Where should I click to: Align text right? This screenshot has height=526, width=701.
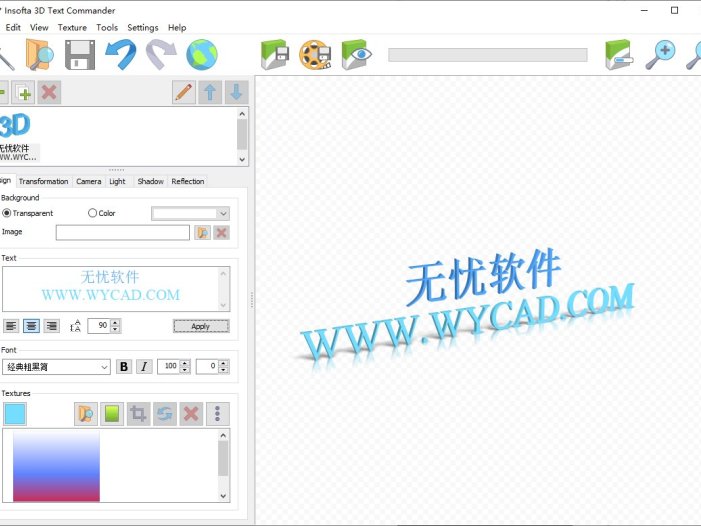pos(52,326)
